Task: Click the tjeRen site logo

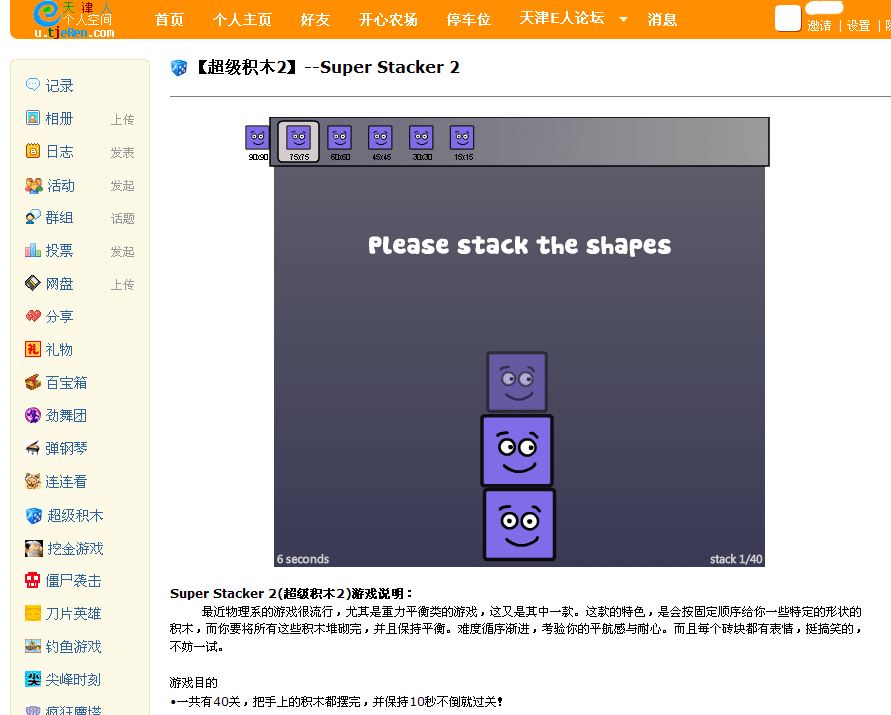Action: [x=73, y=19]
